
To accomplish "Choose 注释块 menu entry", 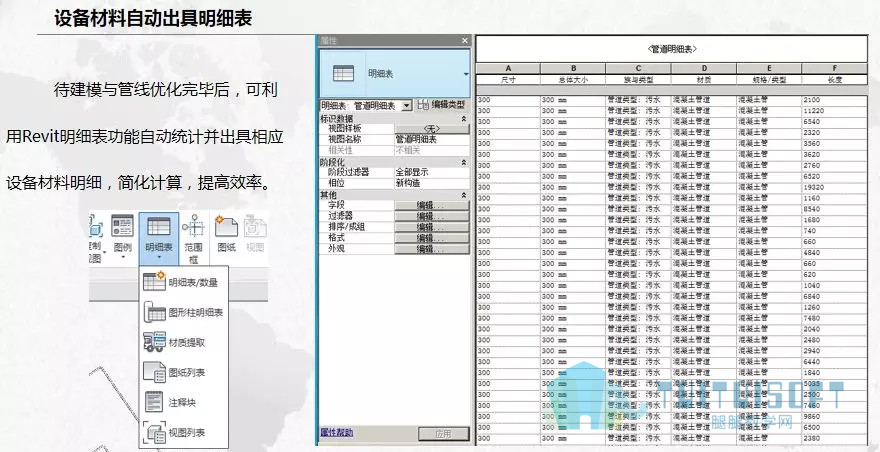I will pos(182,403).
